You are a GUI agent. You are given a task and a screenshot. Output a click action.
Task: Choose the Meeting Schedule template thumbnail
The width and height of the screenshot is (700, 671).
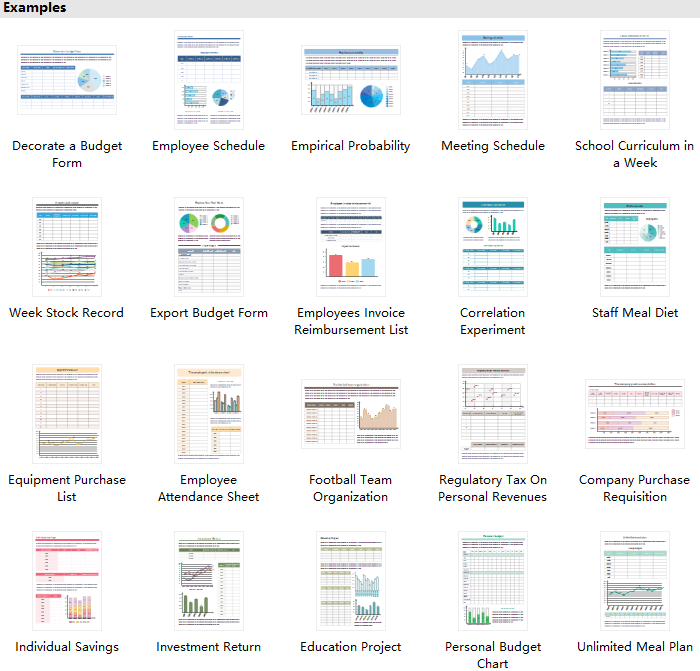point(493,80)
